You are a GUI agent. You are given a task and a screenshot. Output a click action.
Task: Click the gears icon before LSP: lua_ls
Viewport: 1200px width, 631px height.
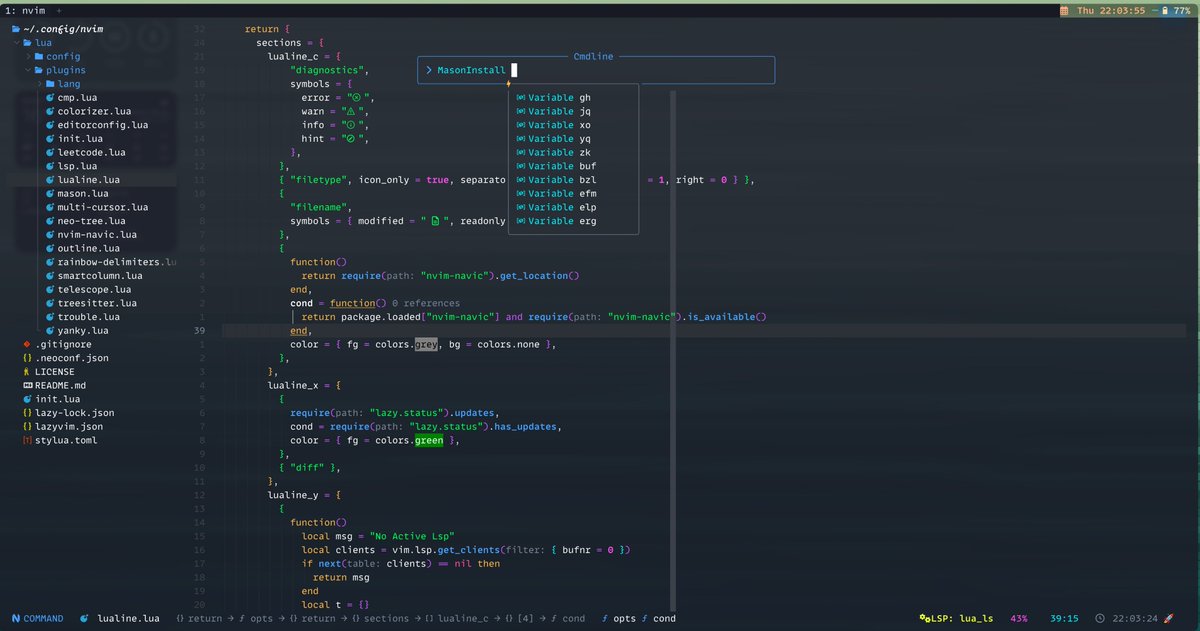(925, 618)
